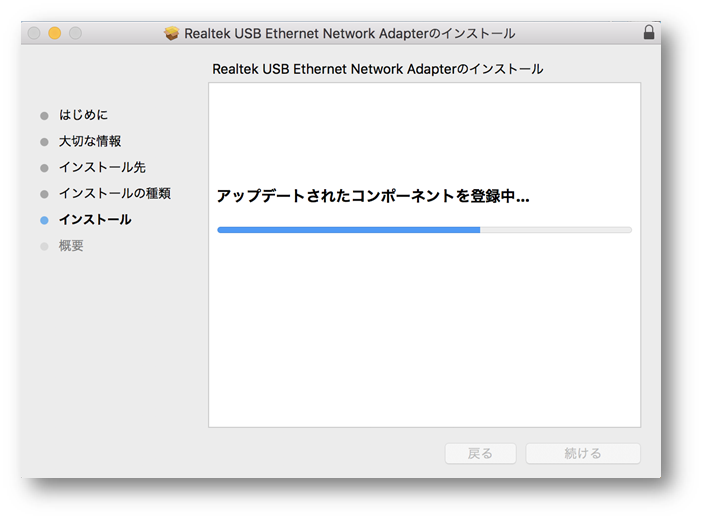
Task: Click the 続ける (Continue) button
Action: tap(583, 454)
